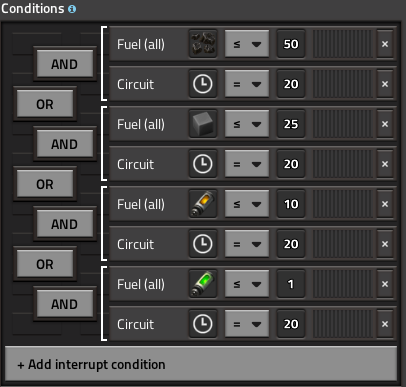Click the value field showing 1
The width and height of the screenshot is (406, 387).
click(x=291, y=284)
